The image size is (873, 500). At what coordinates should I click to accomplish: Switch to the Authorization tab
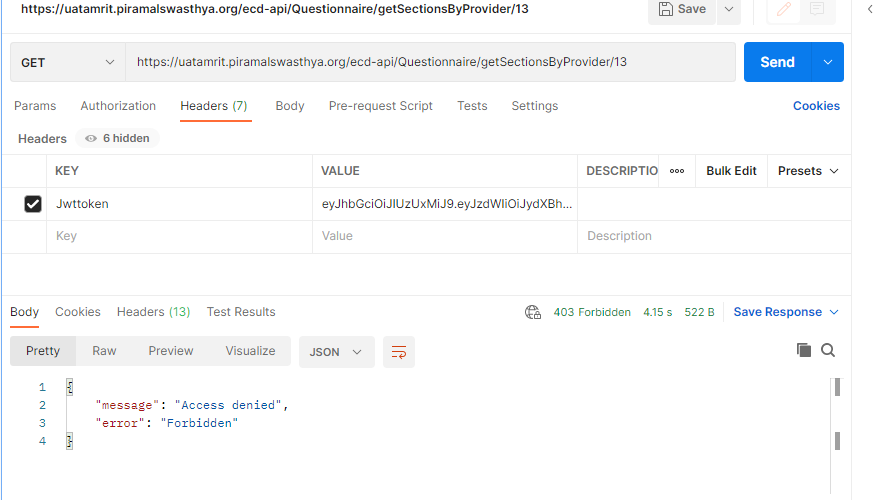tap(118, 106)
